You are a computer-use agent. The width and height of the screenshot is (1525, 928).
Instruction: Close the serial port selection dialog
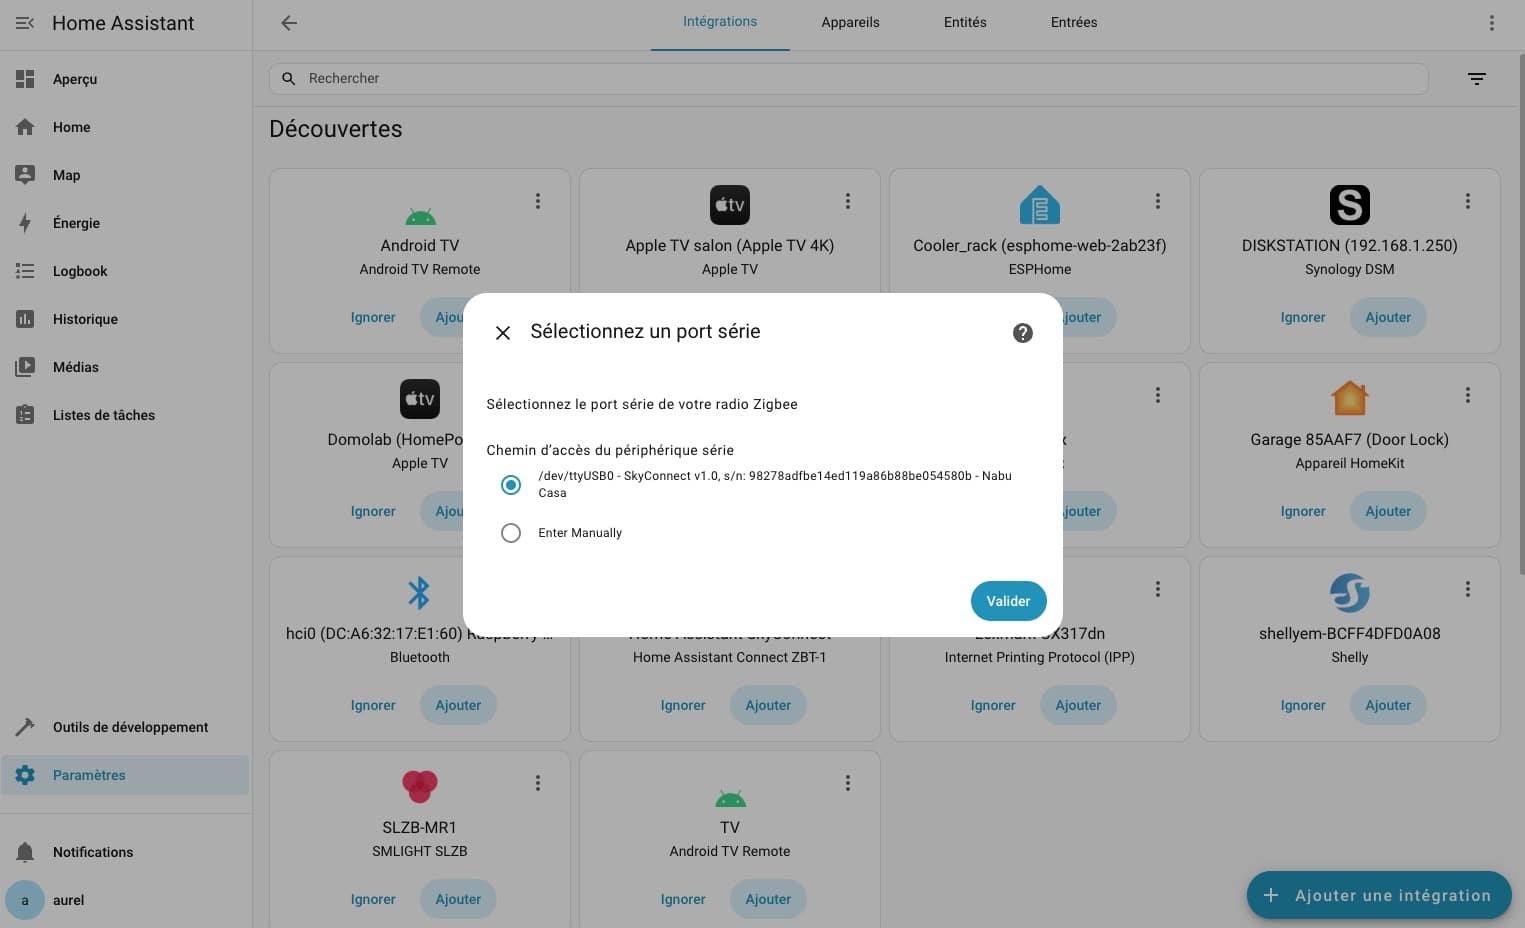point(503,333)
